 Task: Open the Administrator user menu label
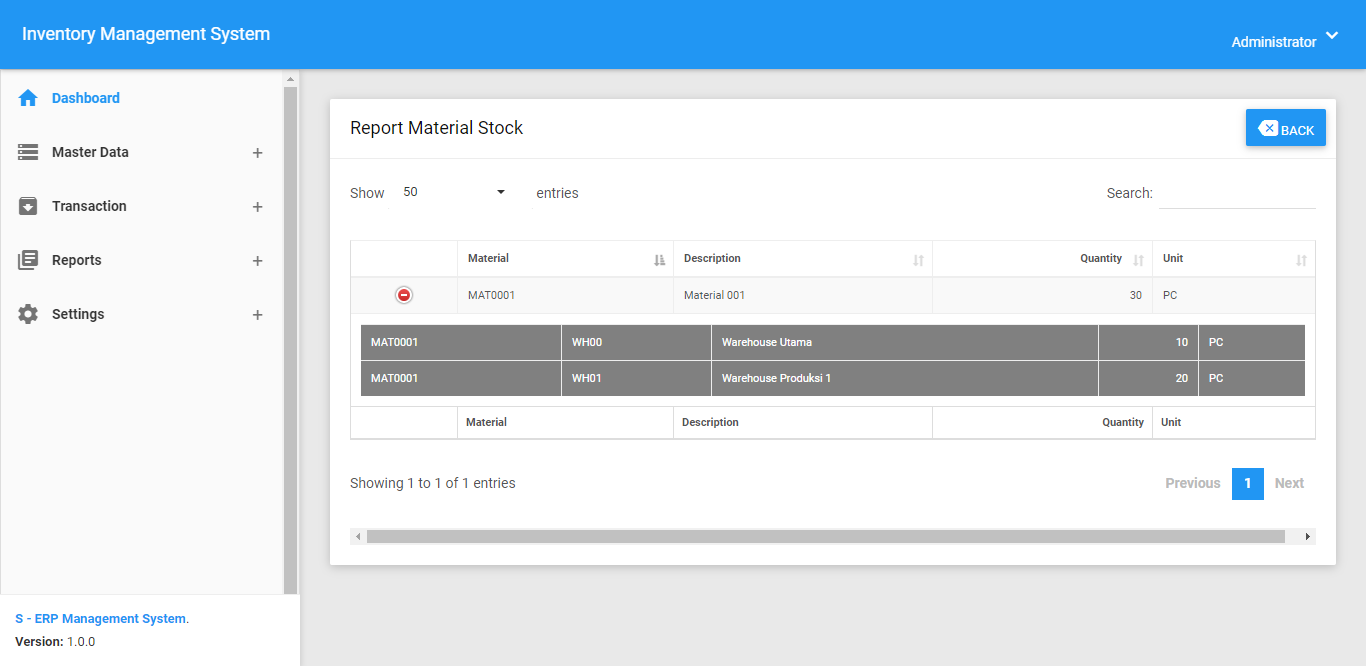(x=1273, y=42)
